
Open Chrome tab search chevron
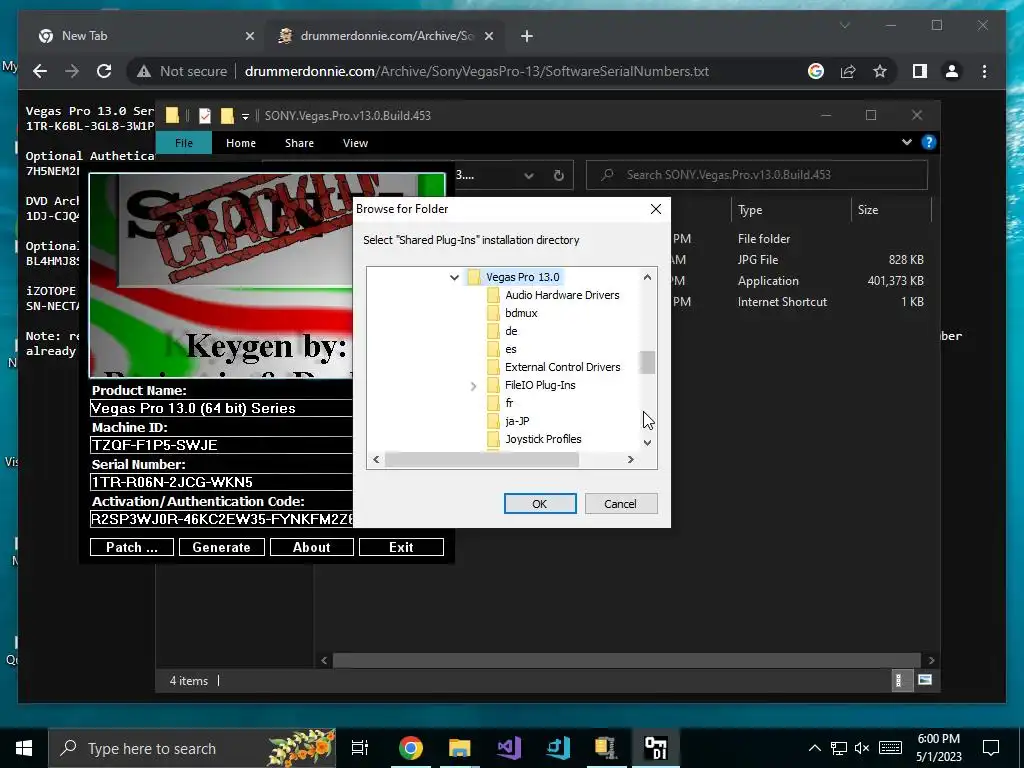844,25
